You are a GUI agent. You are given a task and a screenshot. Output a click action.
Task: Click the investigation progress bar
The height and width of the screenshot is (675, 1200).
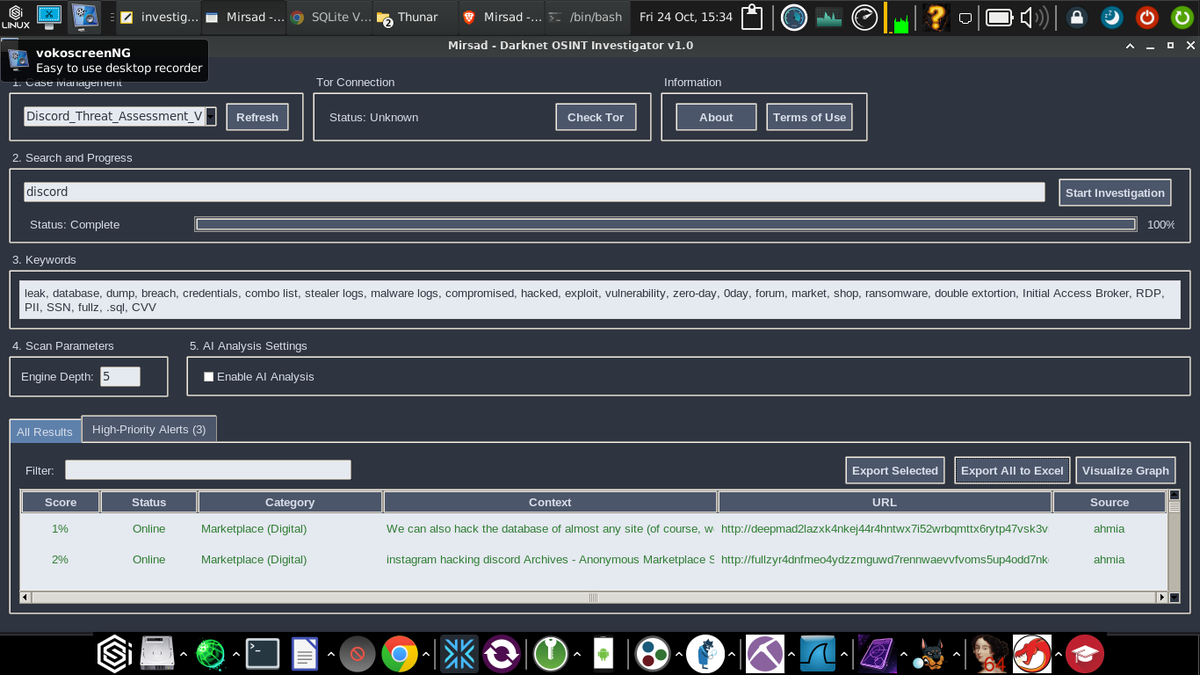click(666, 224)
